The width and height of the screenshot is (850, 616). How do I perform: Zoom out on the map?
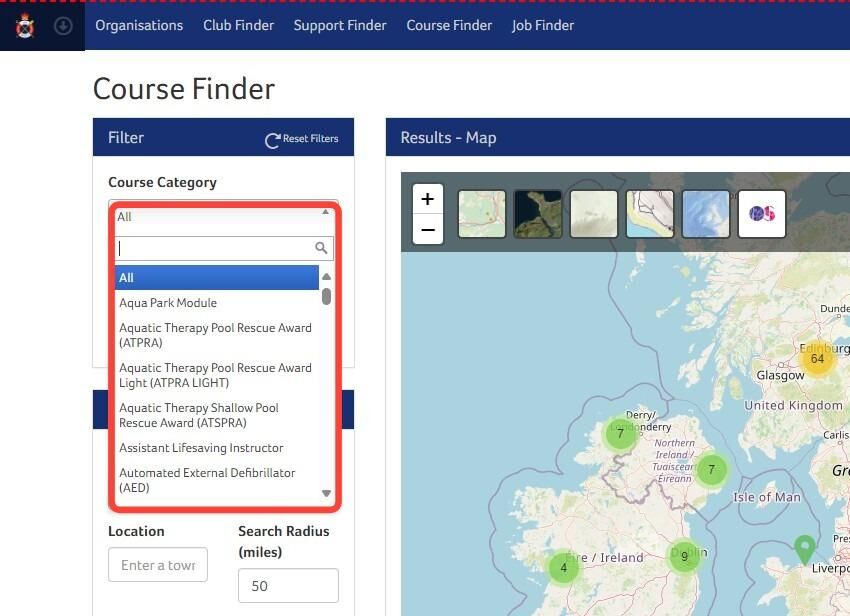(428, 229)
